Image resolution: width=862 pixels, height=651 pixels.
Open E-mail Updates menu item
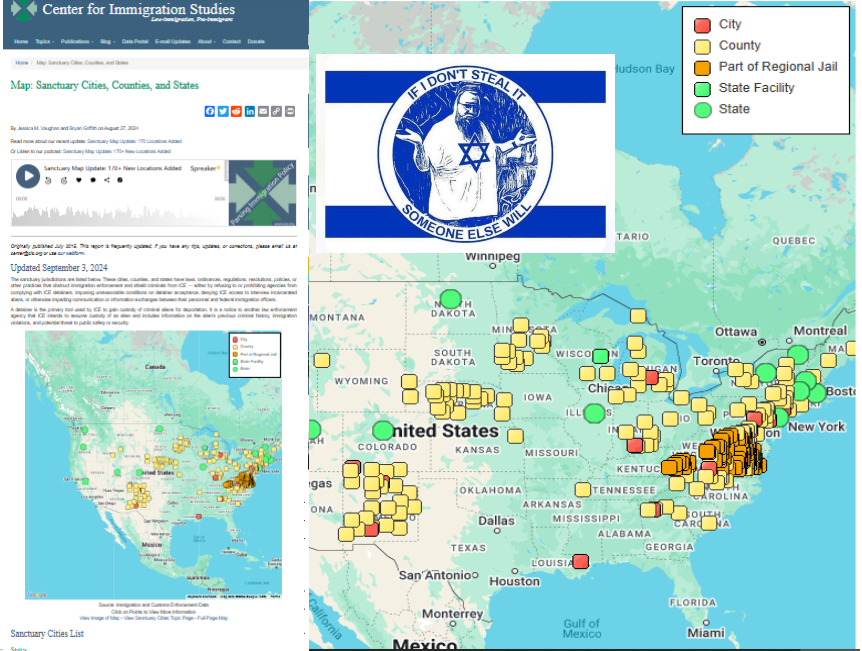[x=173, y=42]
